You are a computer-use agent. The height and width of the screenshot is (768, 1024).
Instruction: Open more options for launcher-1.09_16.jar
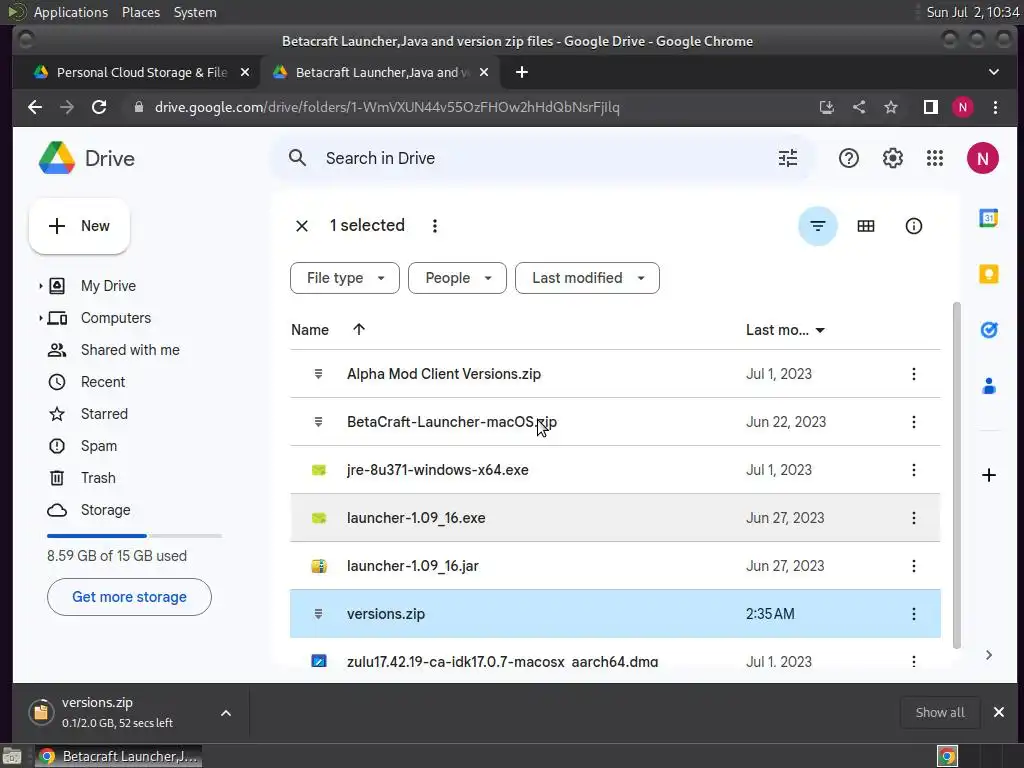(x=913, y=566)
